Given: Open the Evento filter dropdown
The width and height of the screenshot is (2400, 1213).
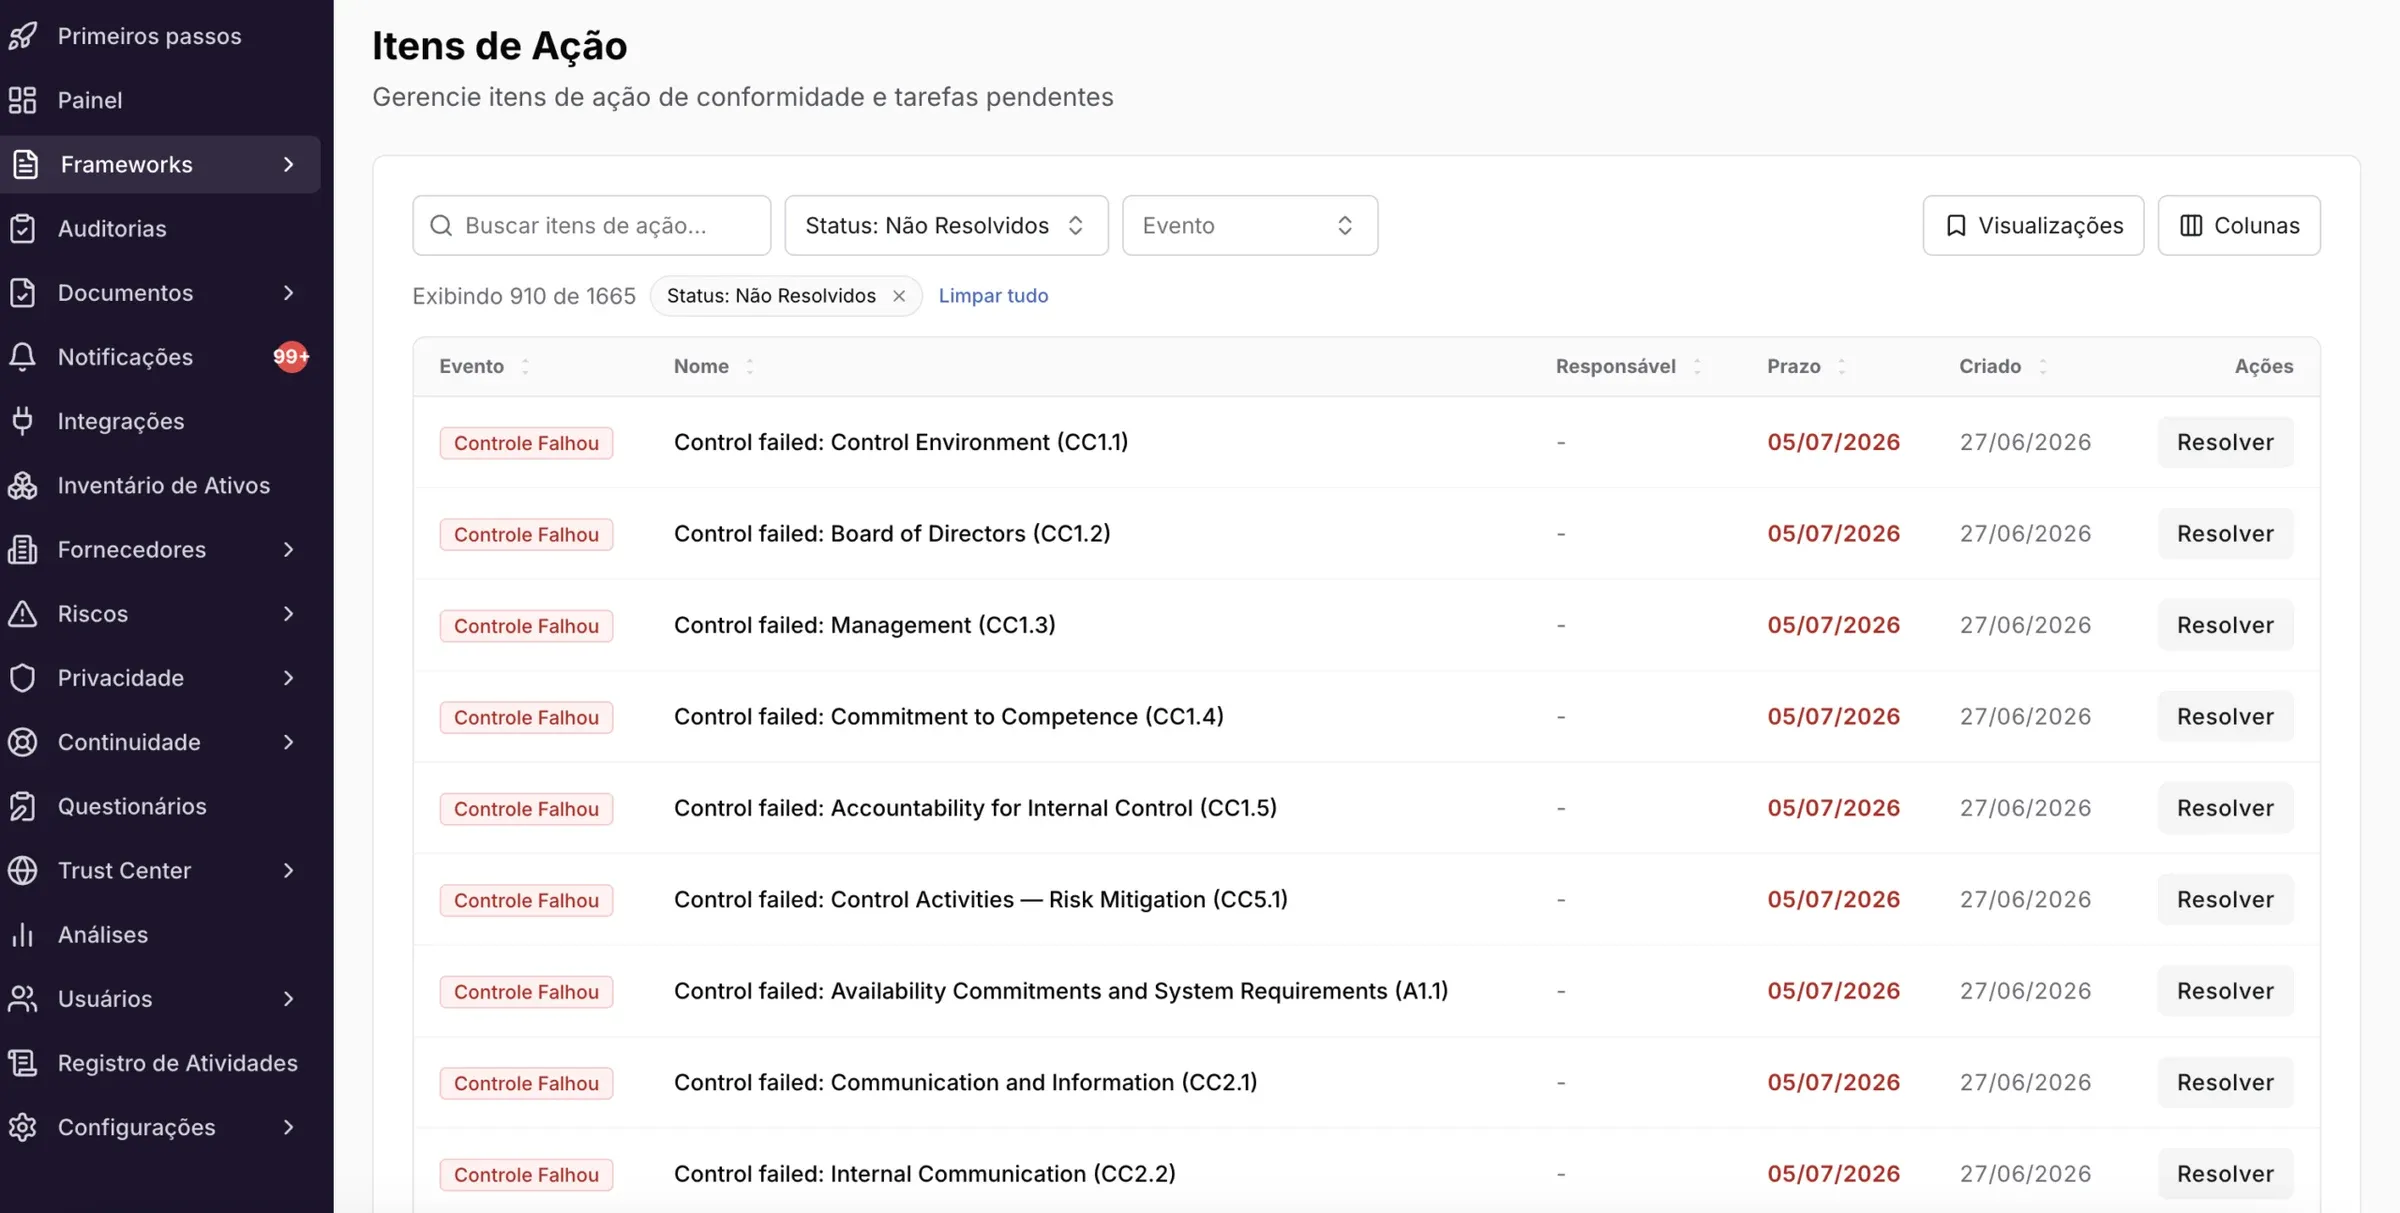Looking at the screenshot, I should coord(1250,226).
